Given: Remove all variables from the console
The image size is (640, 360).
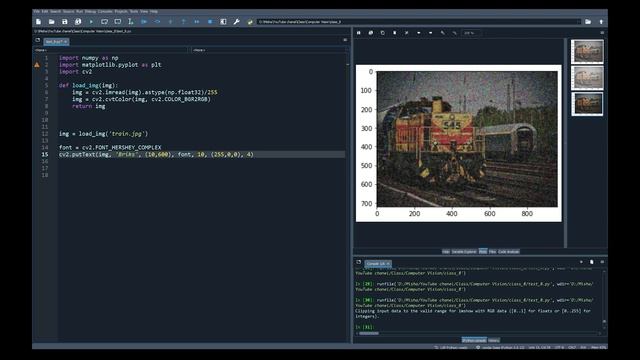Looking at the screenshot, I should pos(591,262).
